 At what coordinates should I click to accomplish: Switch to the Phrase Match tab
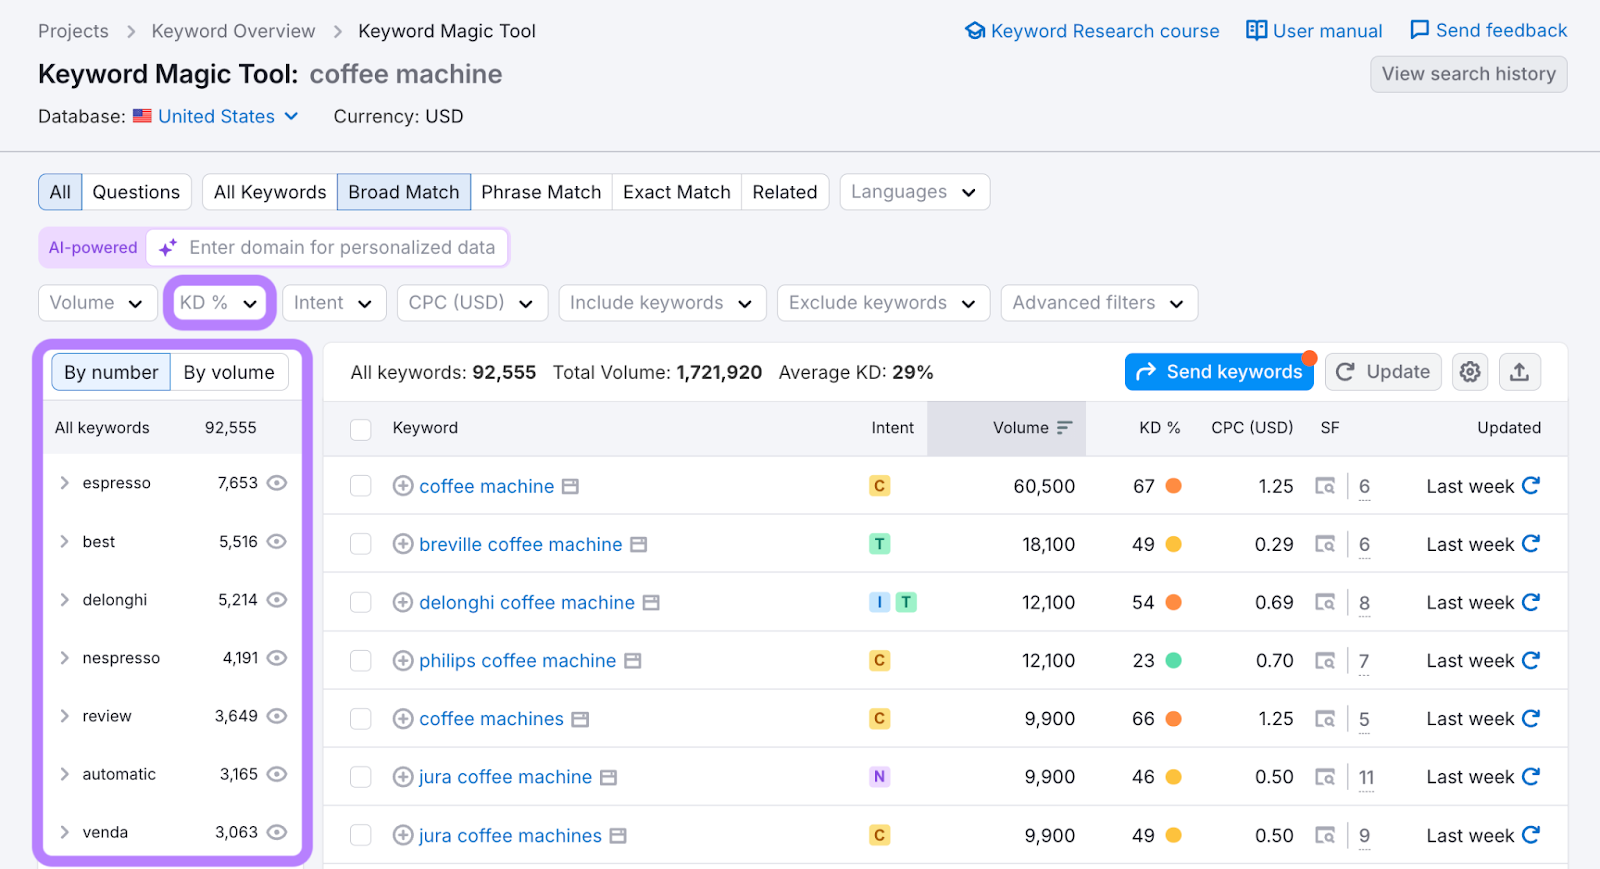point(541,192)
